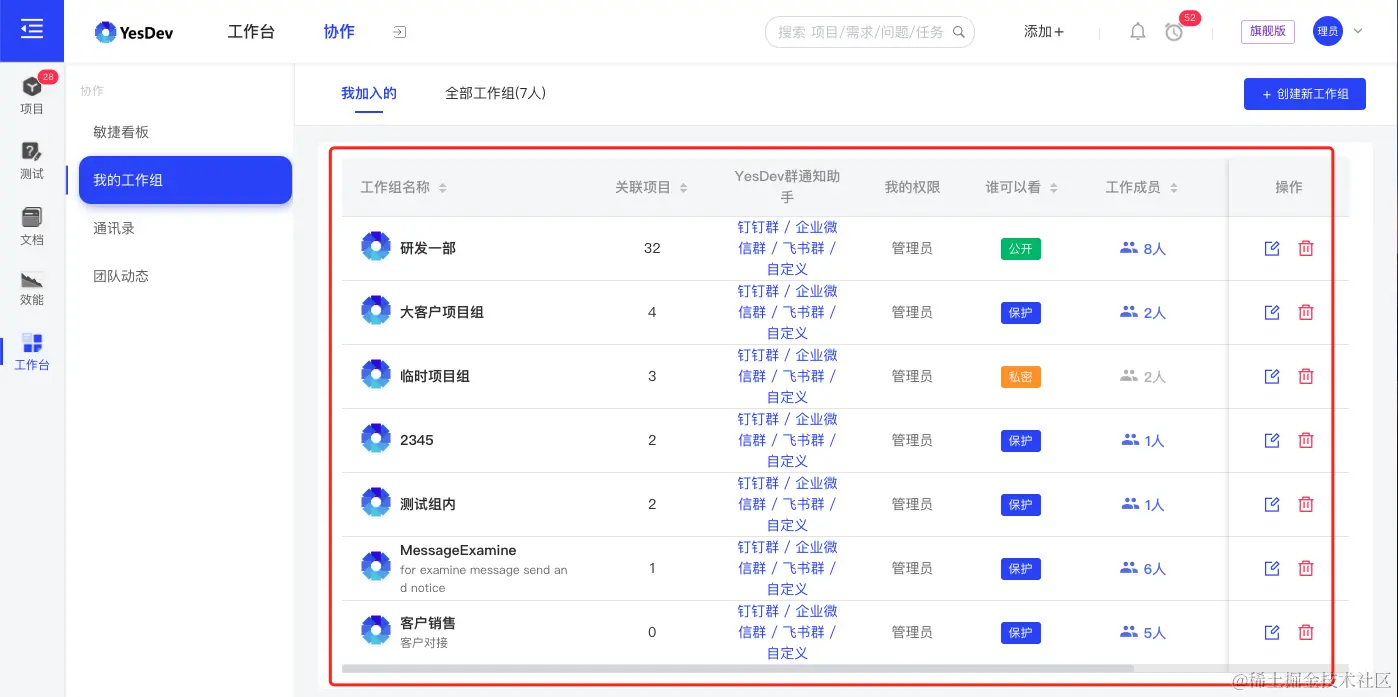This screenshot has height=697, width=1398.
Task: Click the table horizontal scrollbar
Action: pyautogui.click(x=738, y=668)
